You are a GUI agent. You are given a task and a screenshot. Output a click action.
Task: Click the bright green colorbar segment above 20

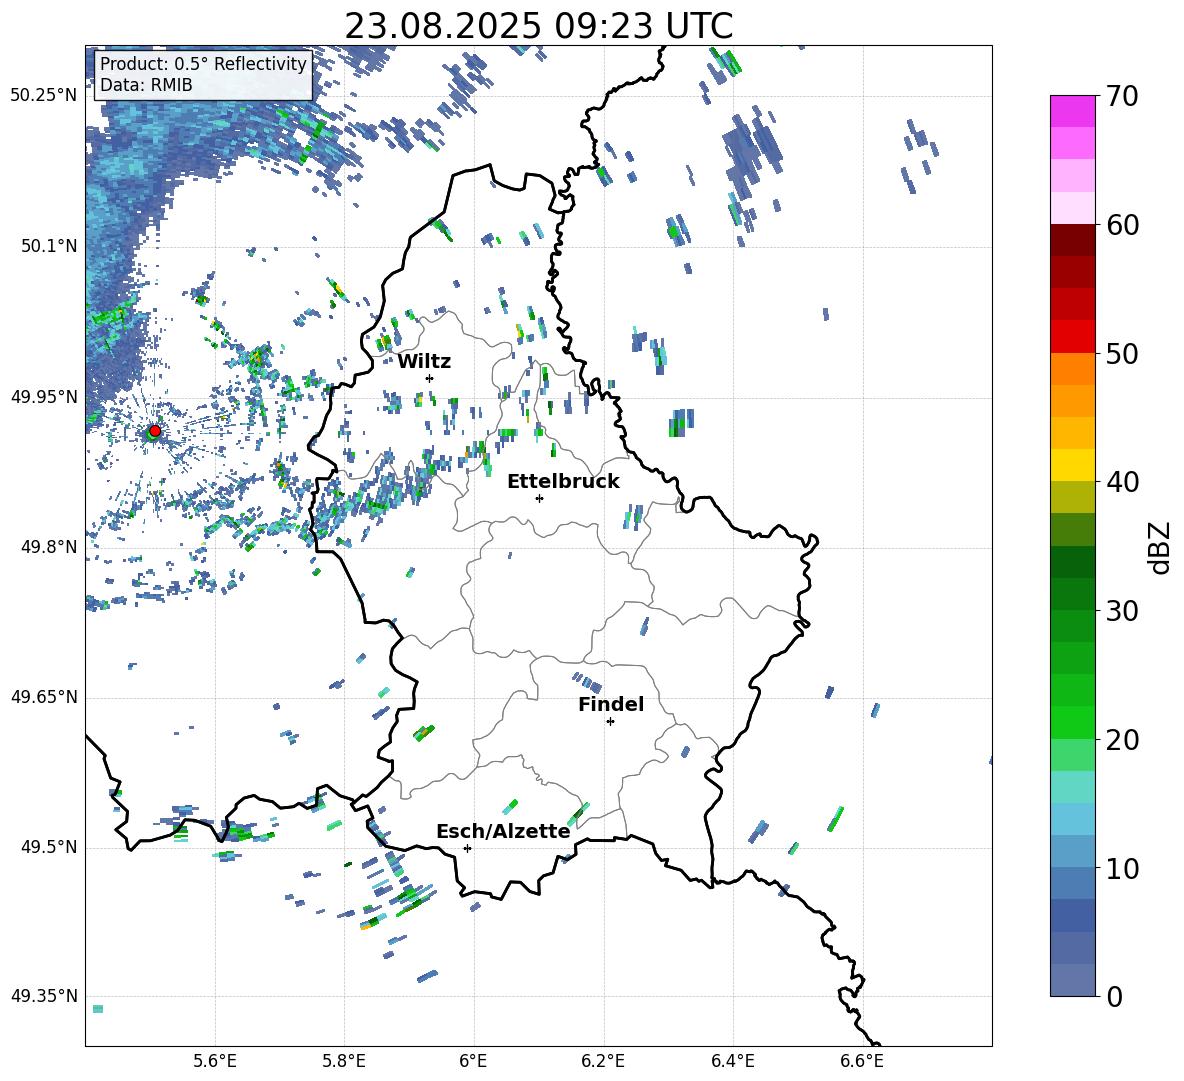pos(1072,722)
